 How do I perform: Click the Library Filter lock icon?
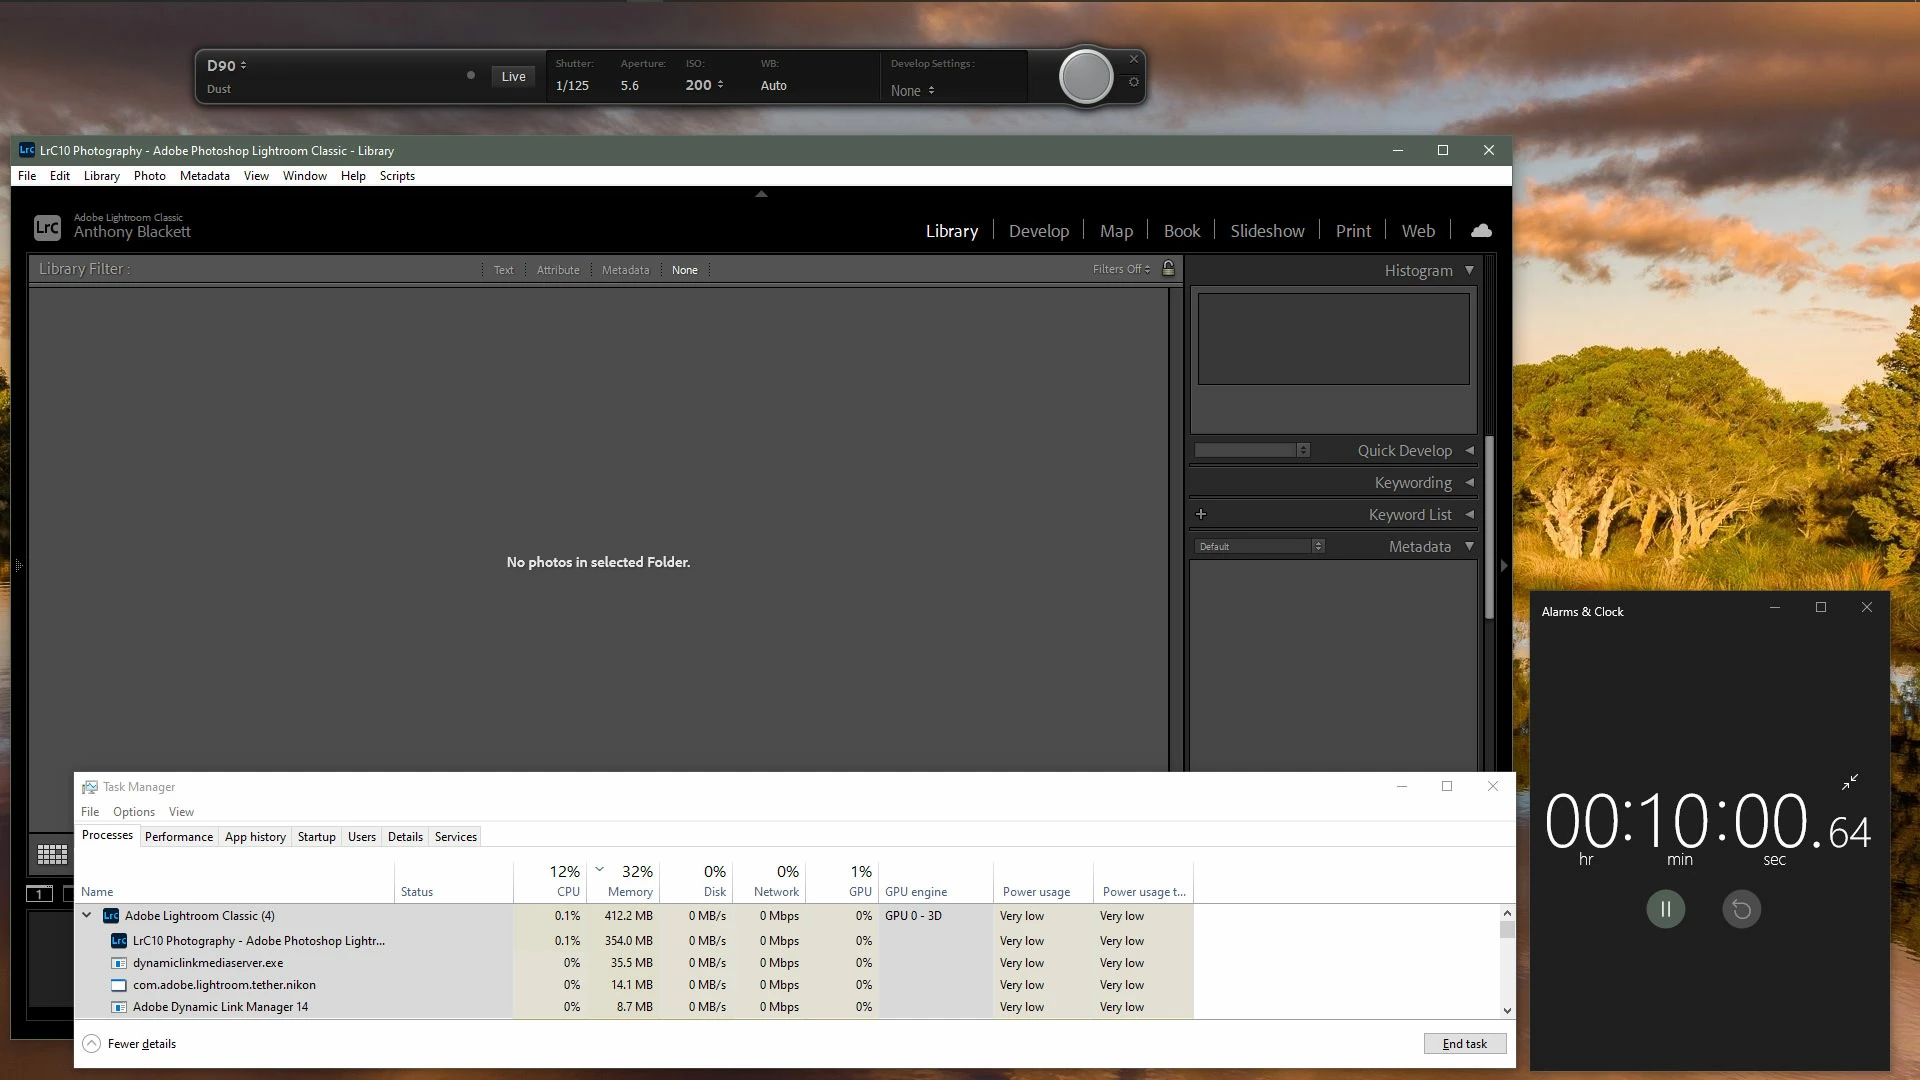click(x=1168, y=269)
